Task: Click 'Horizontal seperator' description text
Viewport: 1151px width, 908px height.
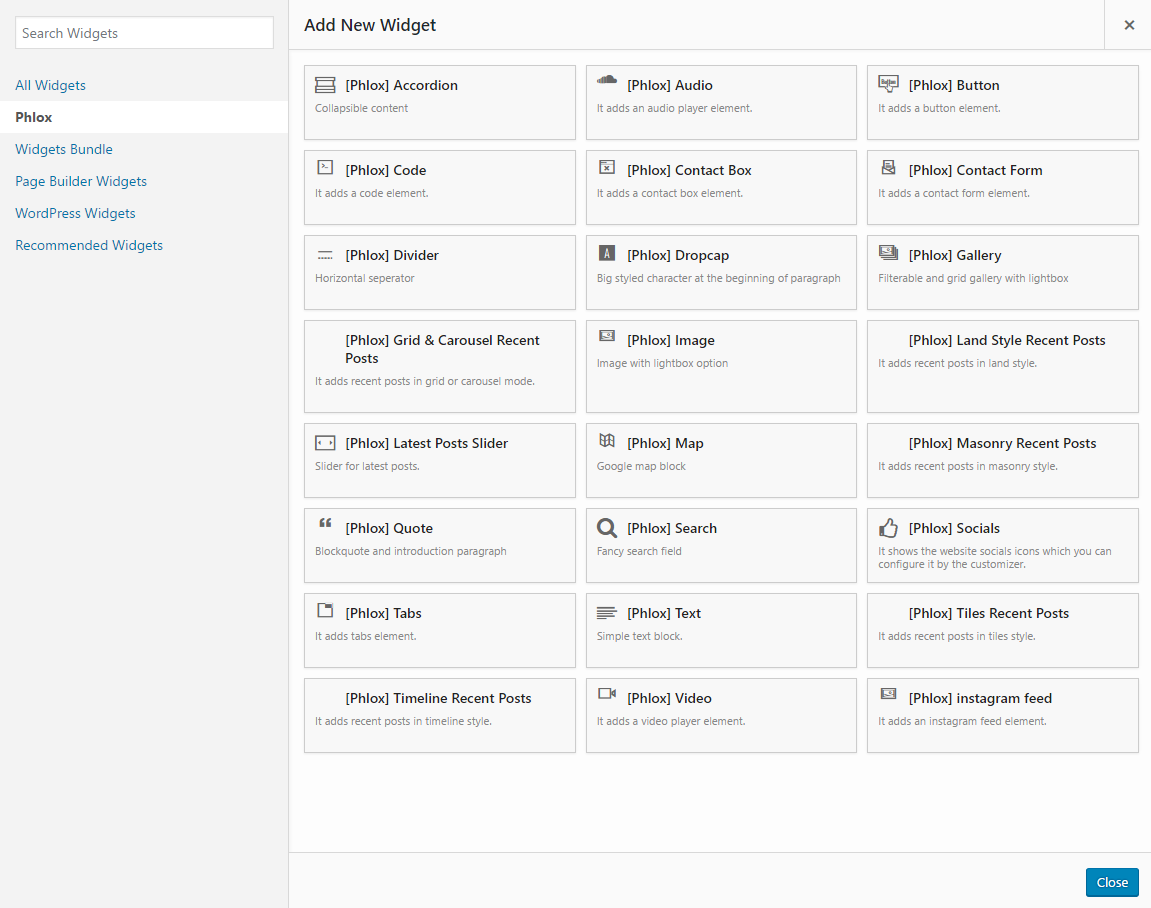Action: pos(365,278)
